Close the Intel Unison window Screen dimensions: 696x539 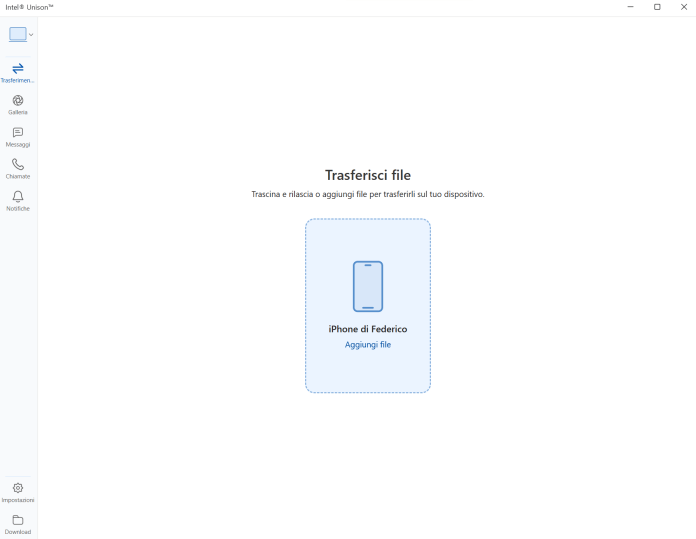pyautogui.click(x=684, y=7)
